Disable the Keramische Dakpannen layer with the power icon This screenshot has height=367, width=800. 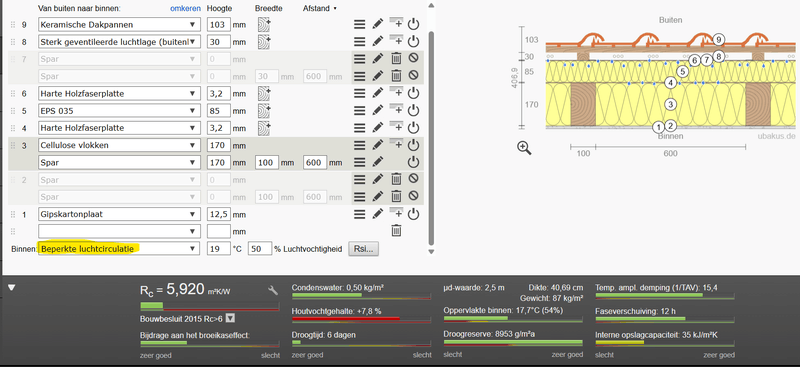click(x=414, y=24)
